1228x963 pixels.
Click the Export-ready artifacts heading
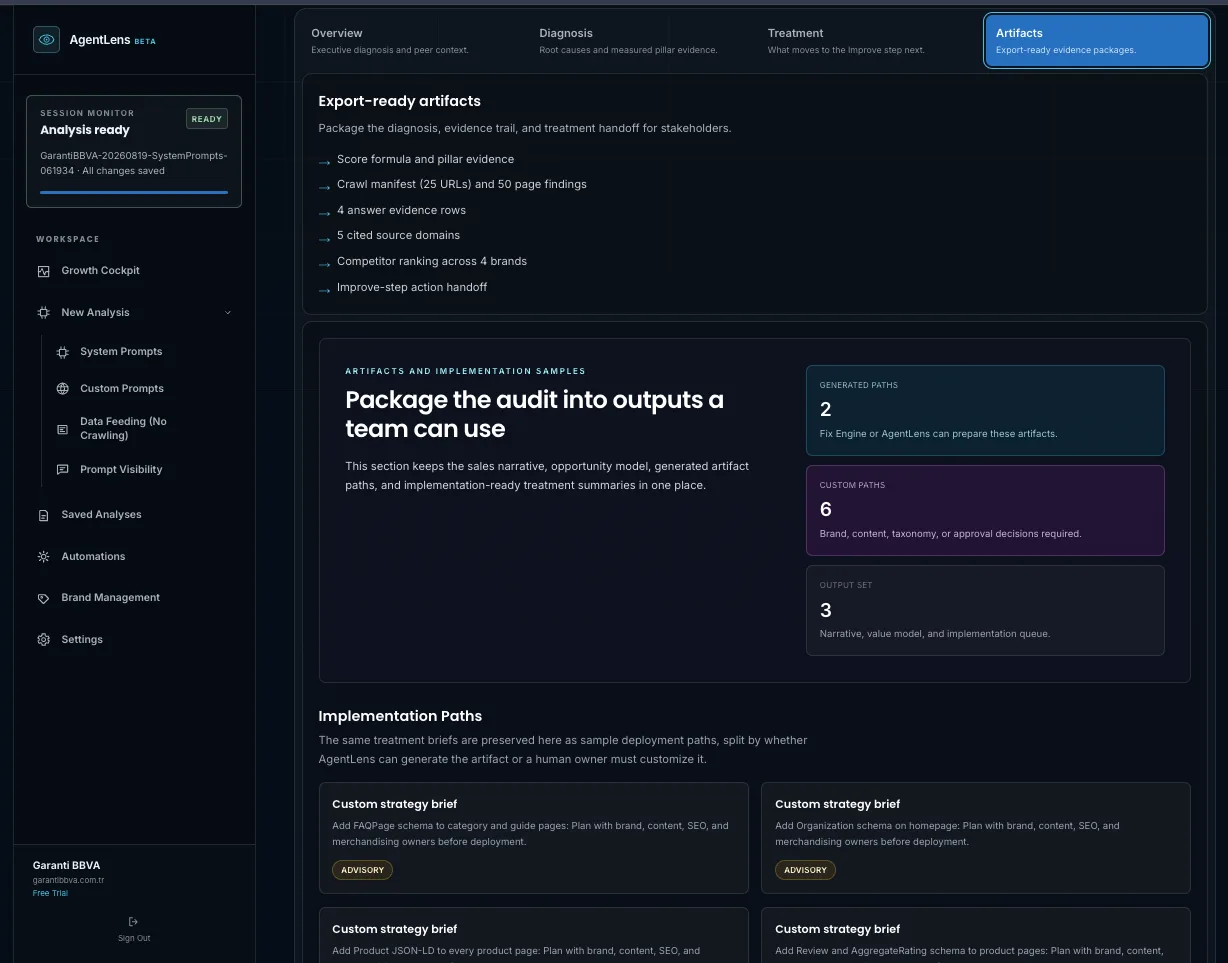[399, 101]
